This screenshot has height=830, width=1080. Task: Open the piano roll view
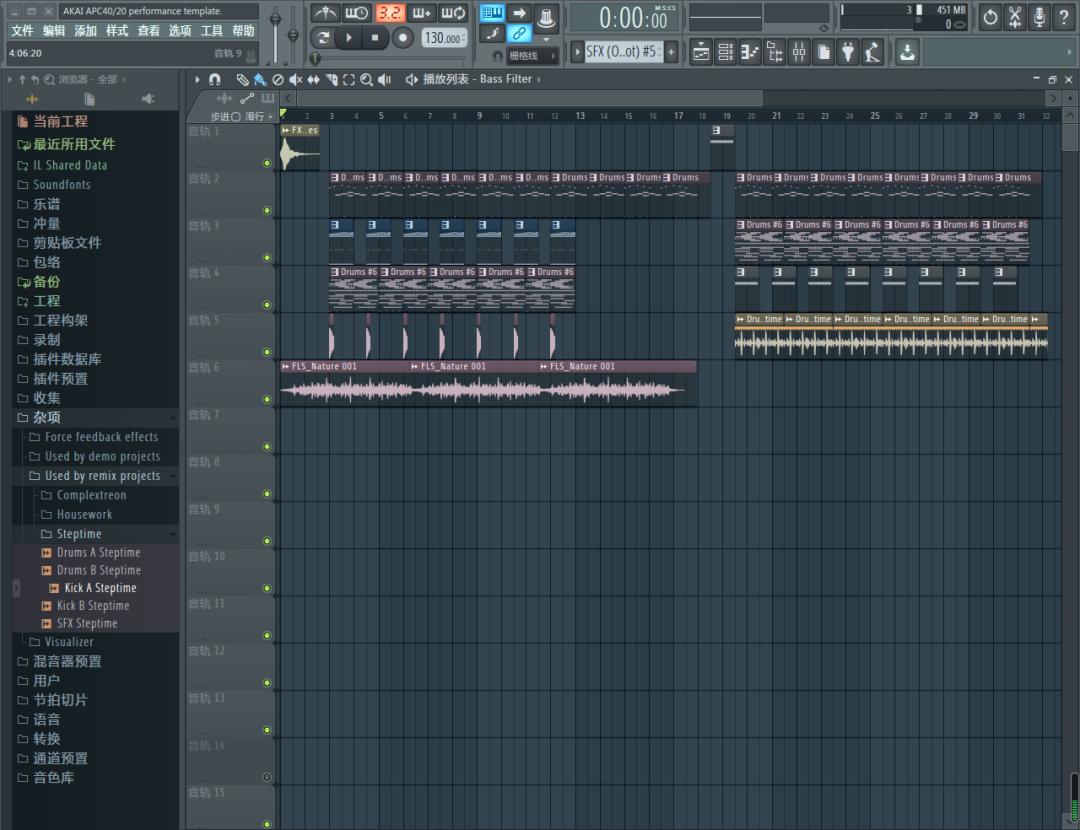tap(750, 51)
